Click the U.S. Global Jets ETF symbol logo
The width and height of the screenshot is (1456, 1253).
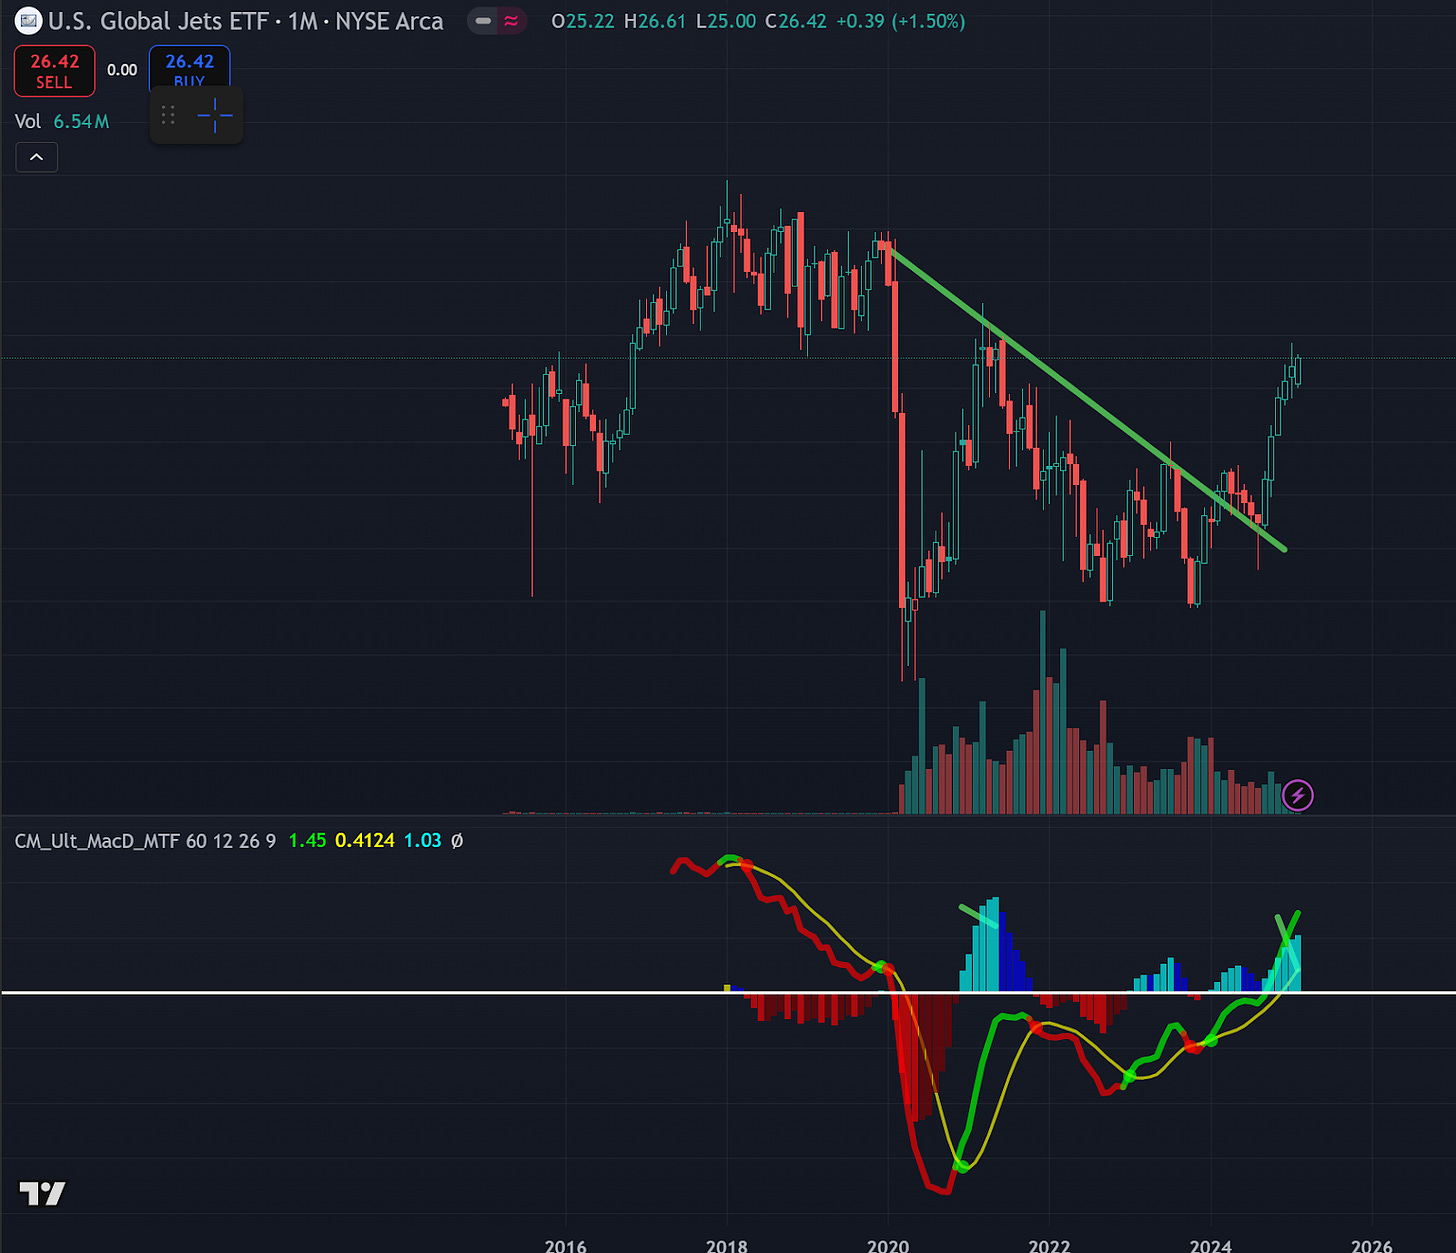pos(29,20)
